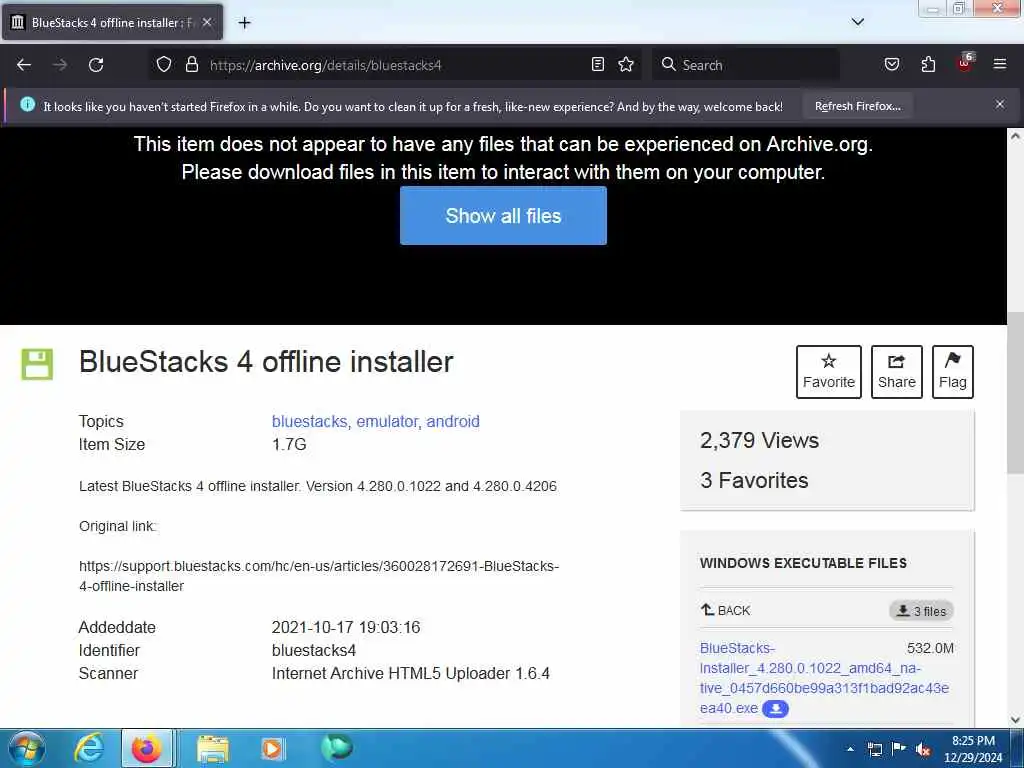
Task: Click the 2,379 Views text
Action: pos(759,440)
